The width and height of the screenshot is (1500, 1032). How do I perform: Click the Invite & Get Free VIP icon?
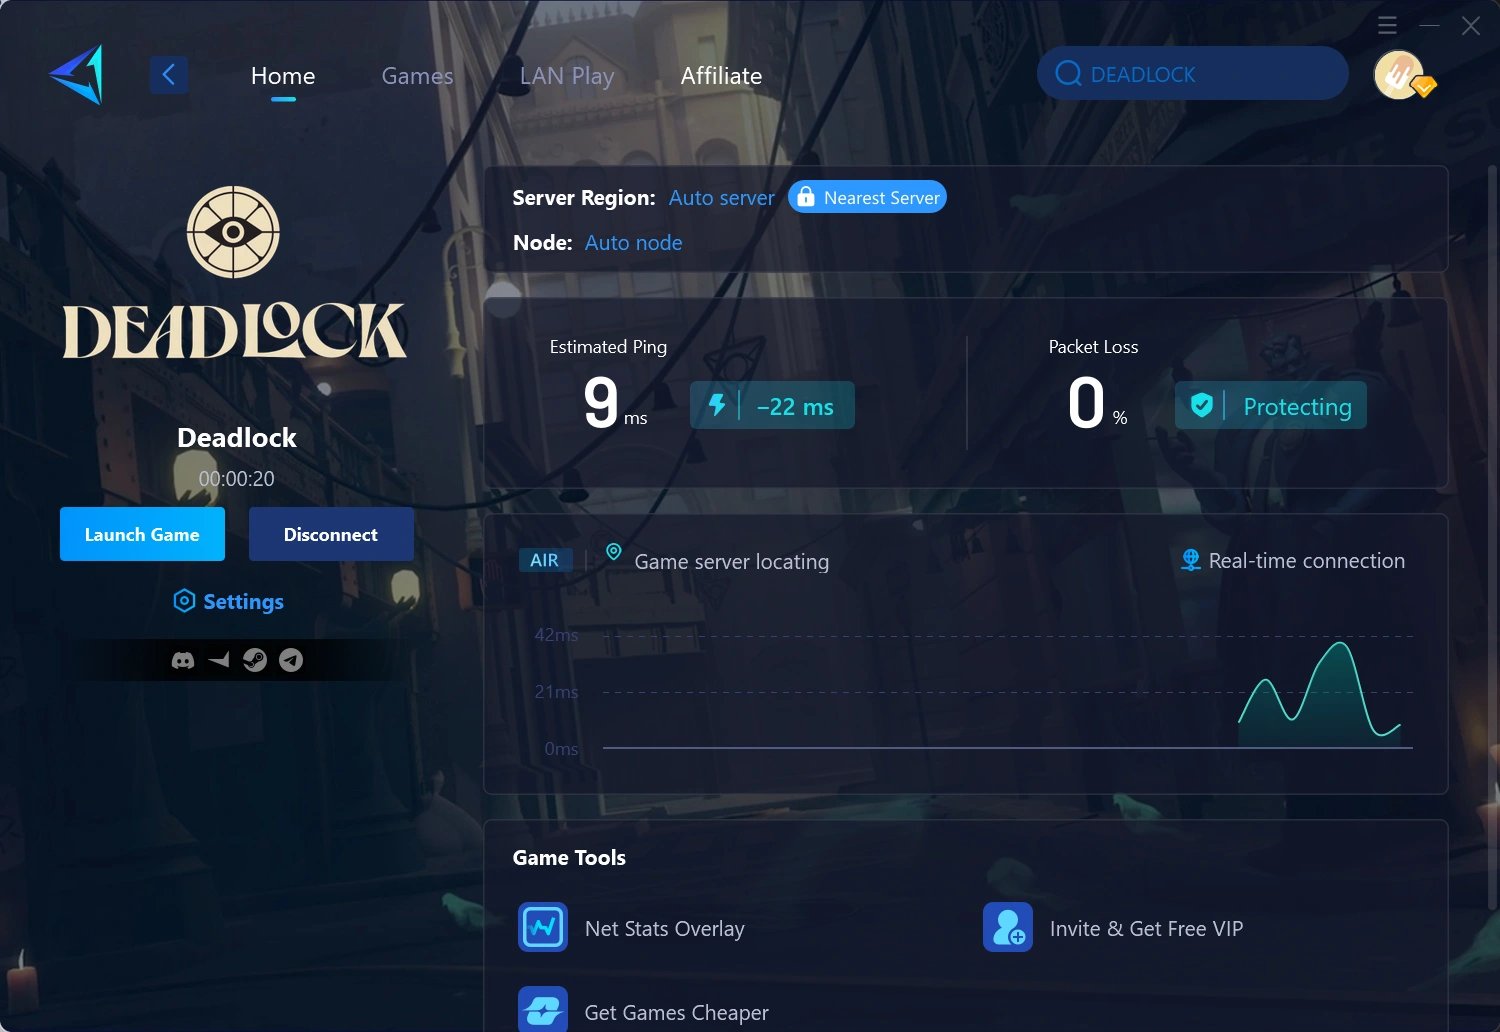click(1008, 927)
